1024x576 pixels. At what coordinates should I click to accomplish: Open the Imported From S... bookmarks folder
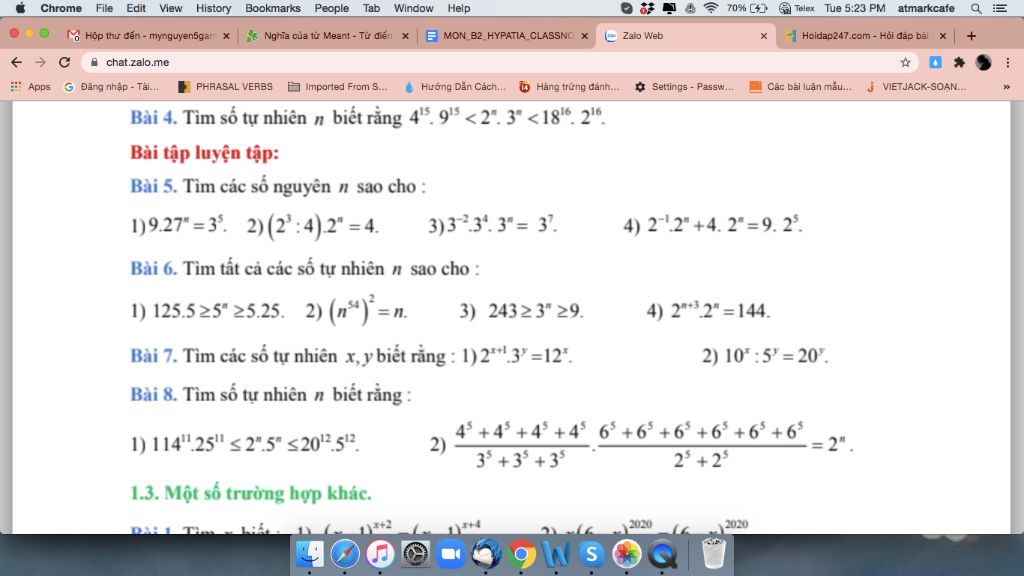[x=338, y=87]
